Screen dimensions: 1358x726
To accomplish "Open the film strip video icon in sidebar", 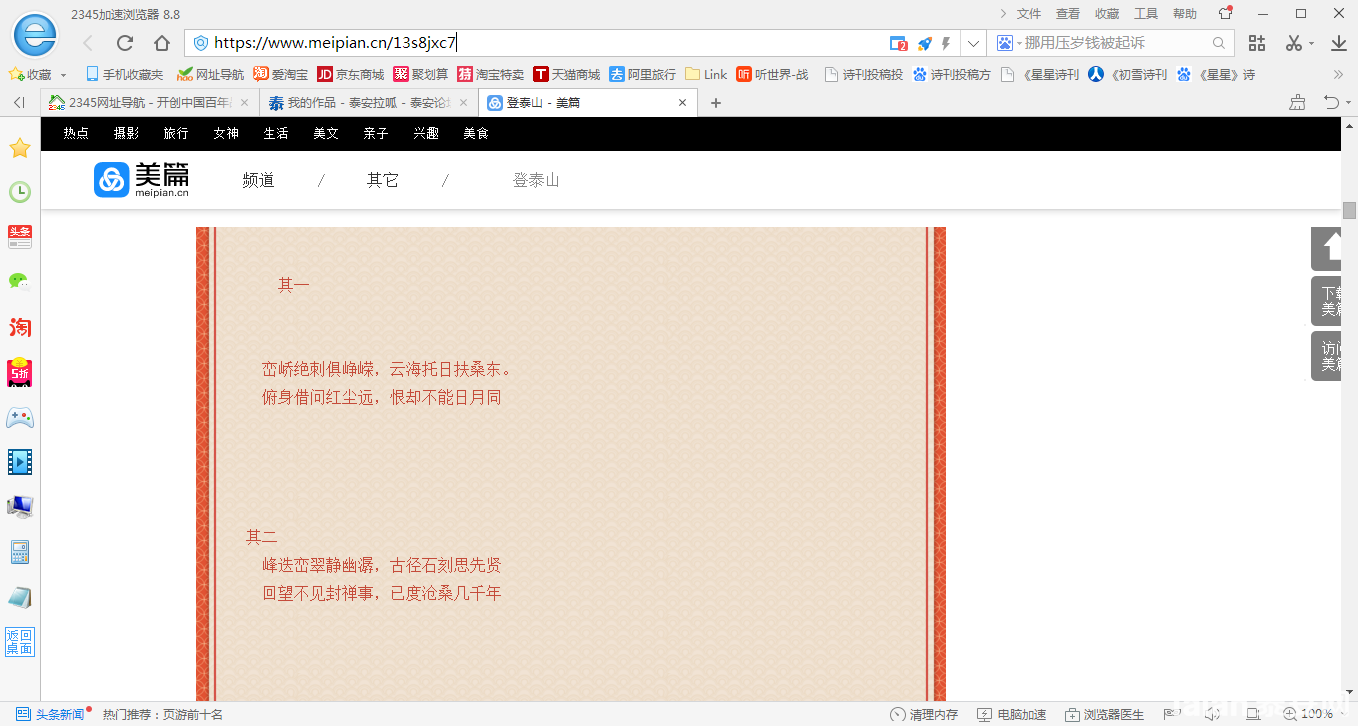I will (x=20, y=461).
